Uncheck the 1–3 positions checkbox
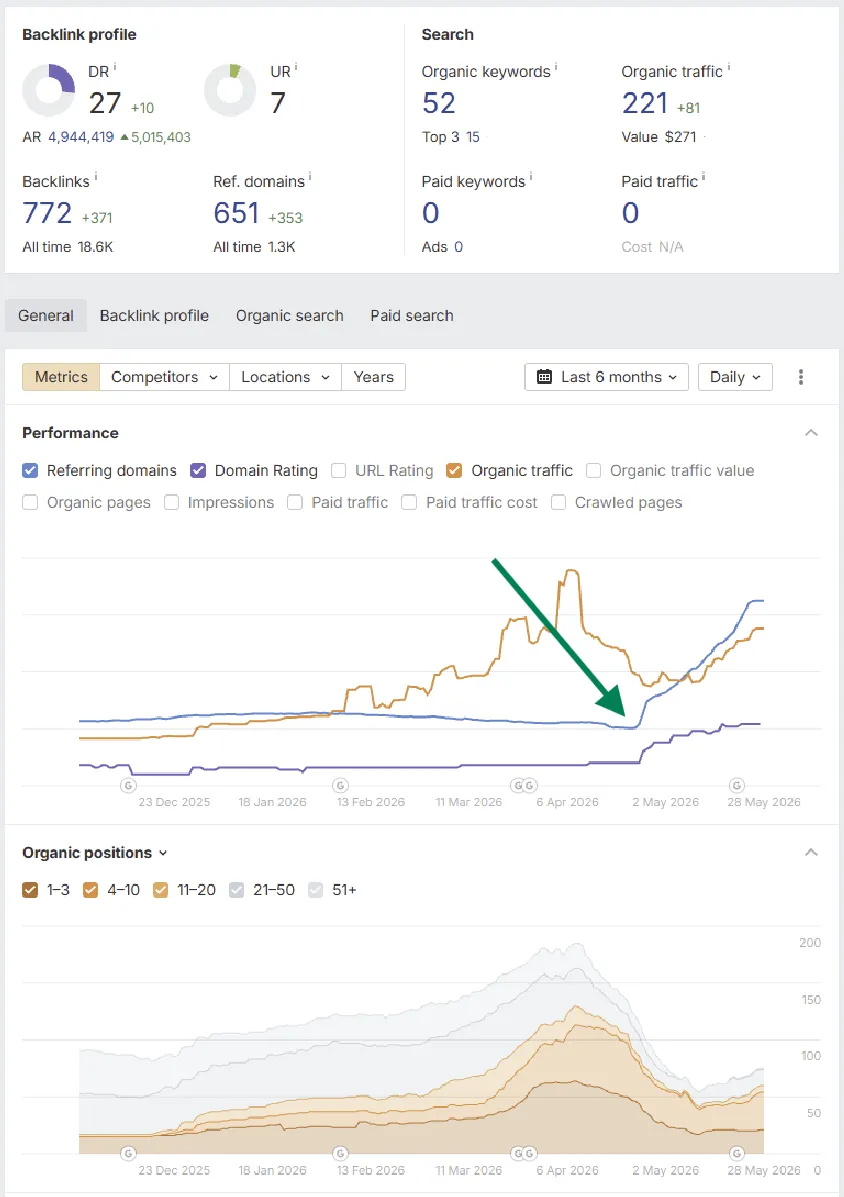This screenshot has height=1197, width=844. (x=31, y=889)
